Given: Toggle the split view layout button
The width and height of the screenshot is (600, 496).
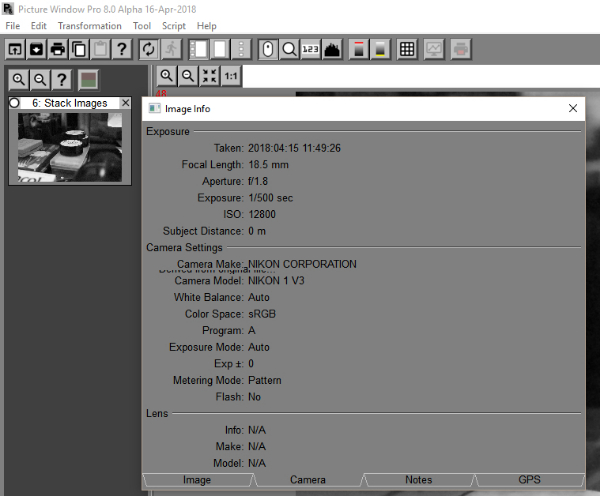Looking at the screenshot, I should coord(198,49).
